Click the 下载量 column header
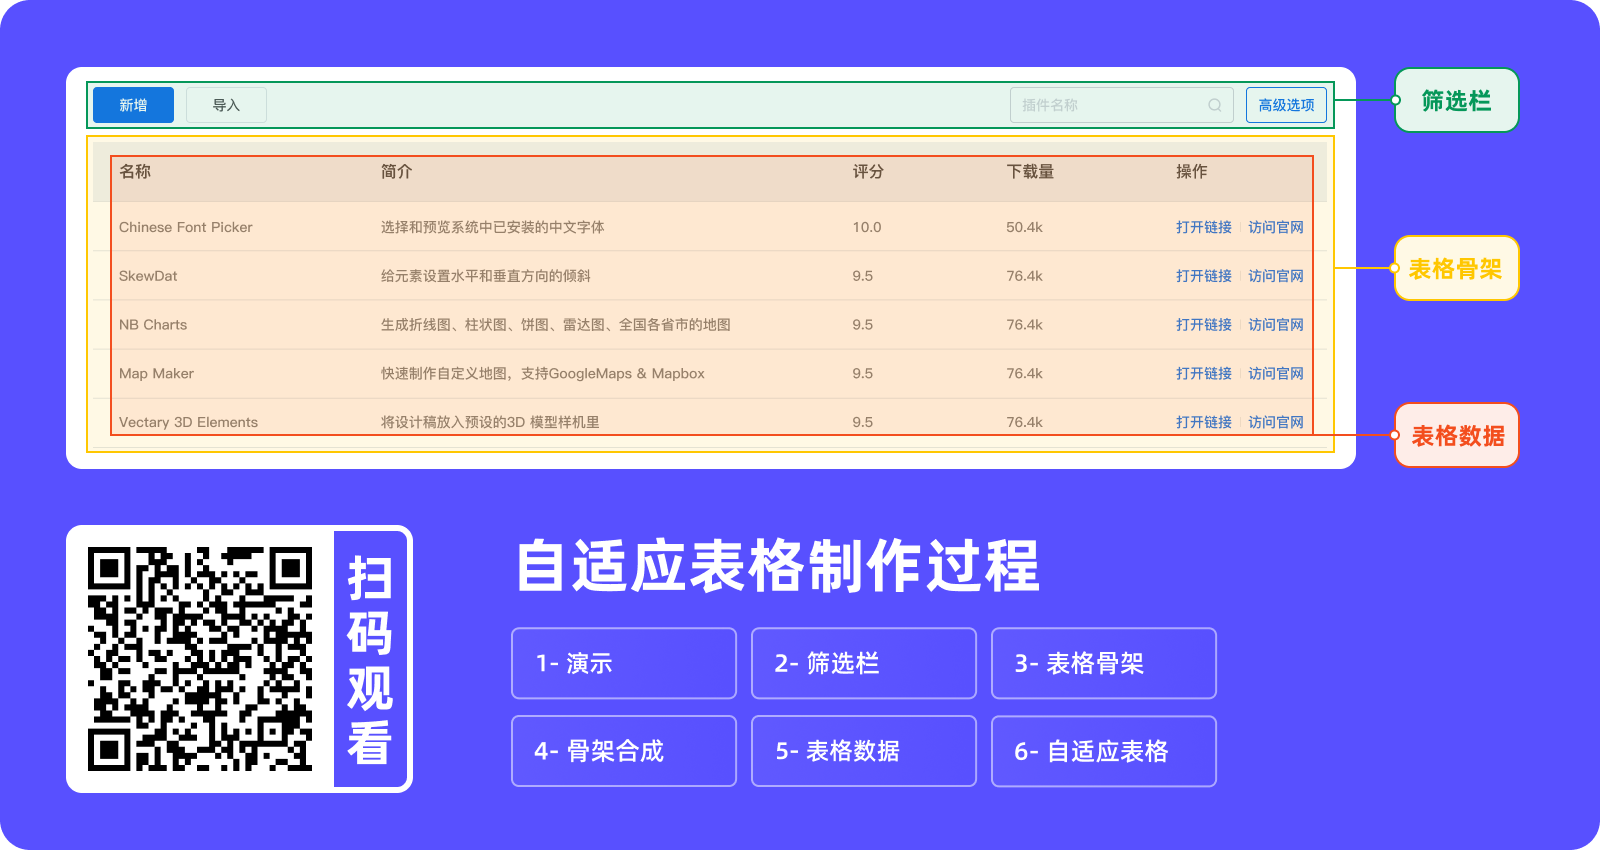The height and width of the screenshot is (850, 1600). (1030, 171)
